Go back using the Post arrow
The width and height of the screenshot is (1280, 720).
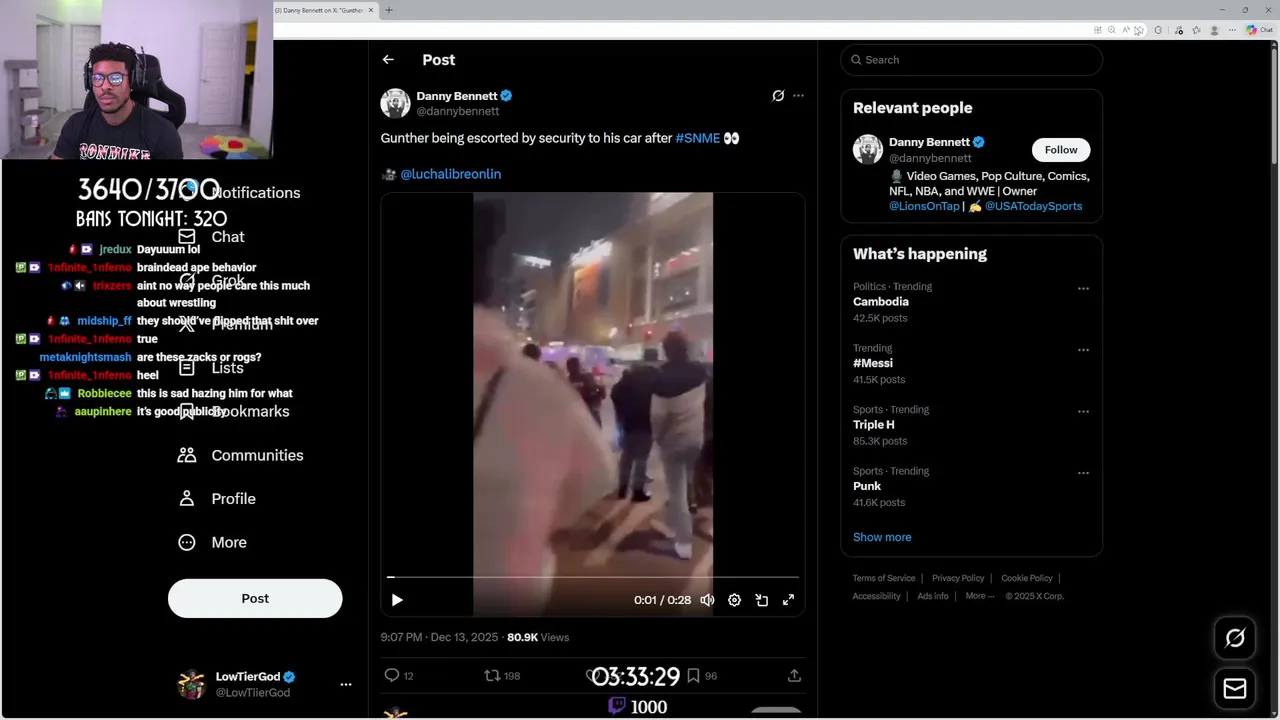coord(388,60)
